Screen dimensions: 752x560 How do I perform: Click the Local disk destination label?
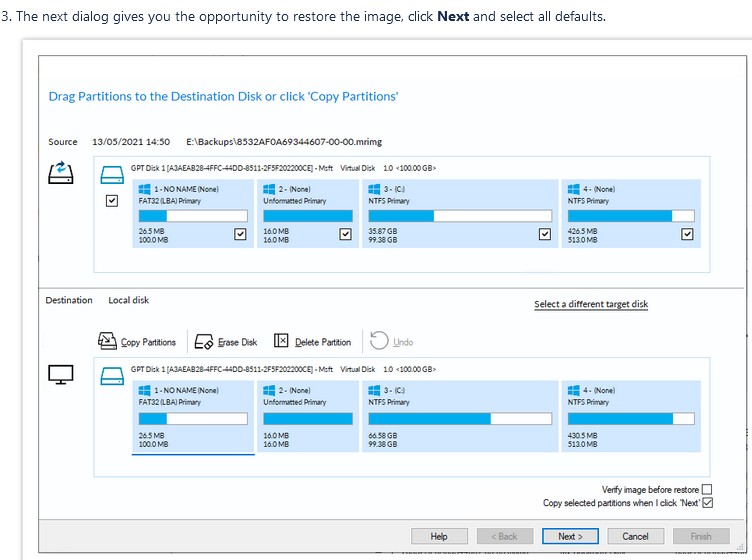pyautogui.click(x=129, y=300)
